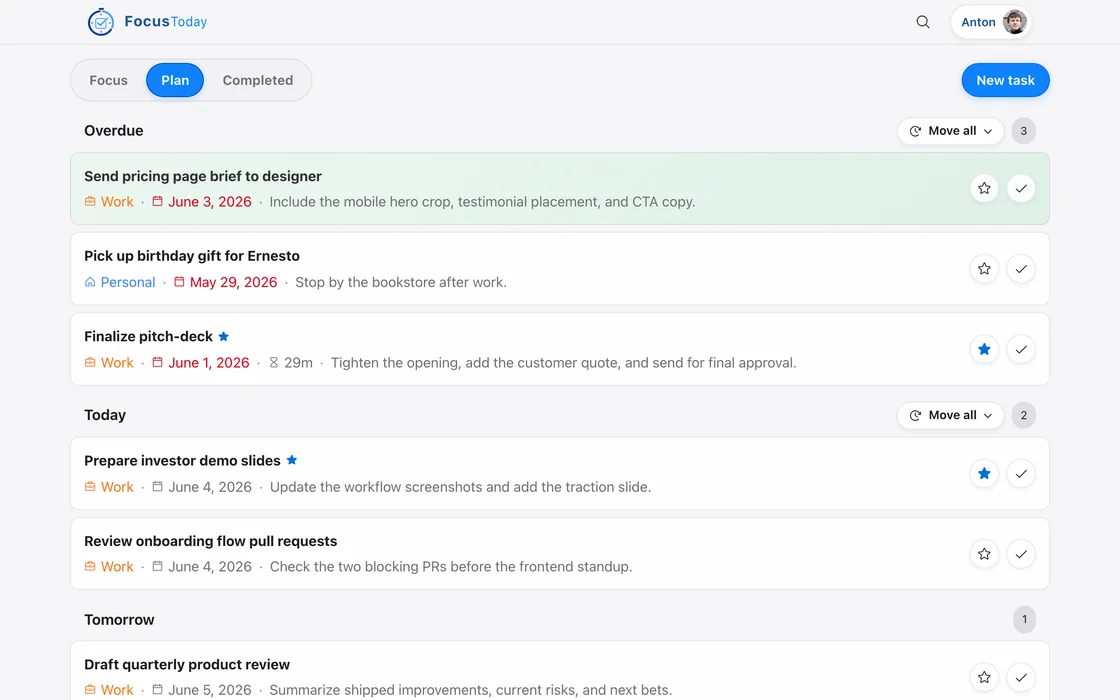
Task: Click the '29m' time estimate
Action: (x=299, y=363)
